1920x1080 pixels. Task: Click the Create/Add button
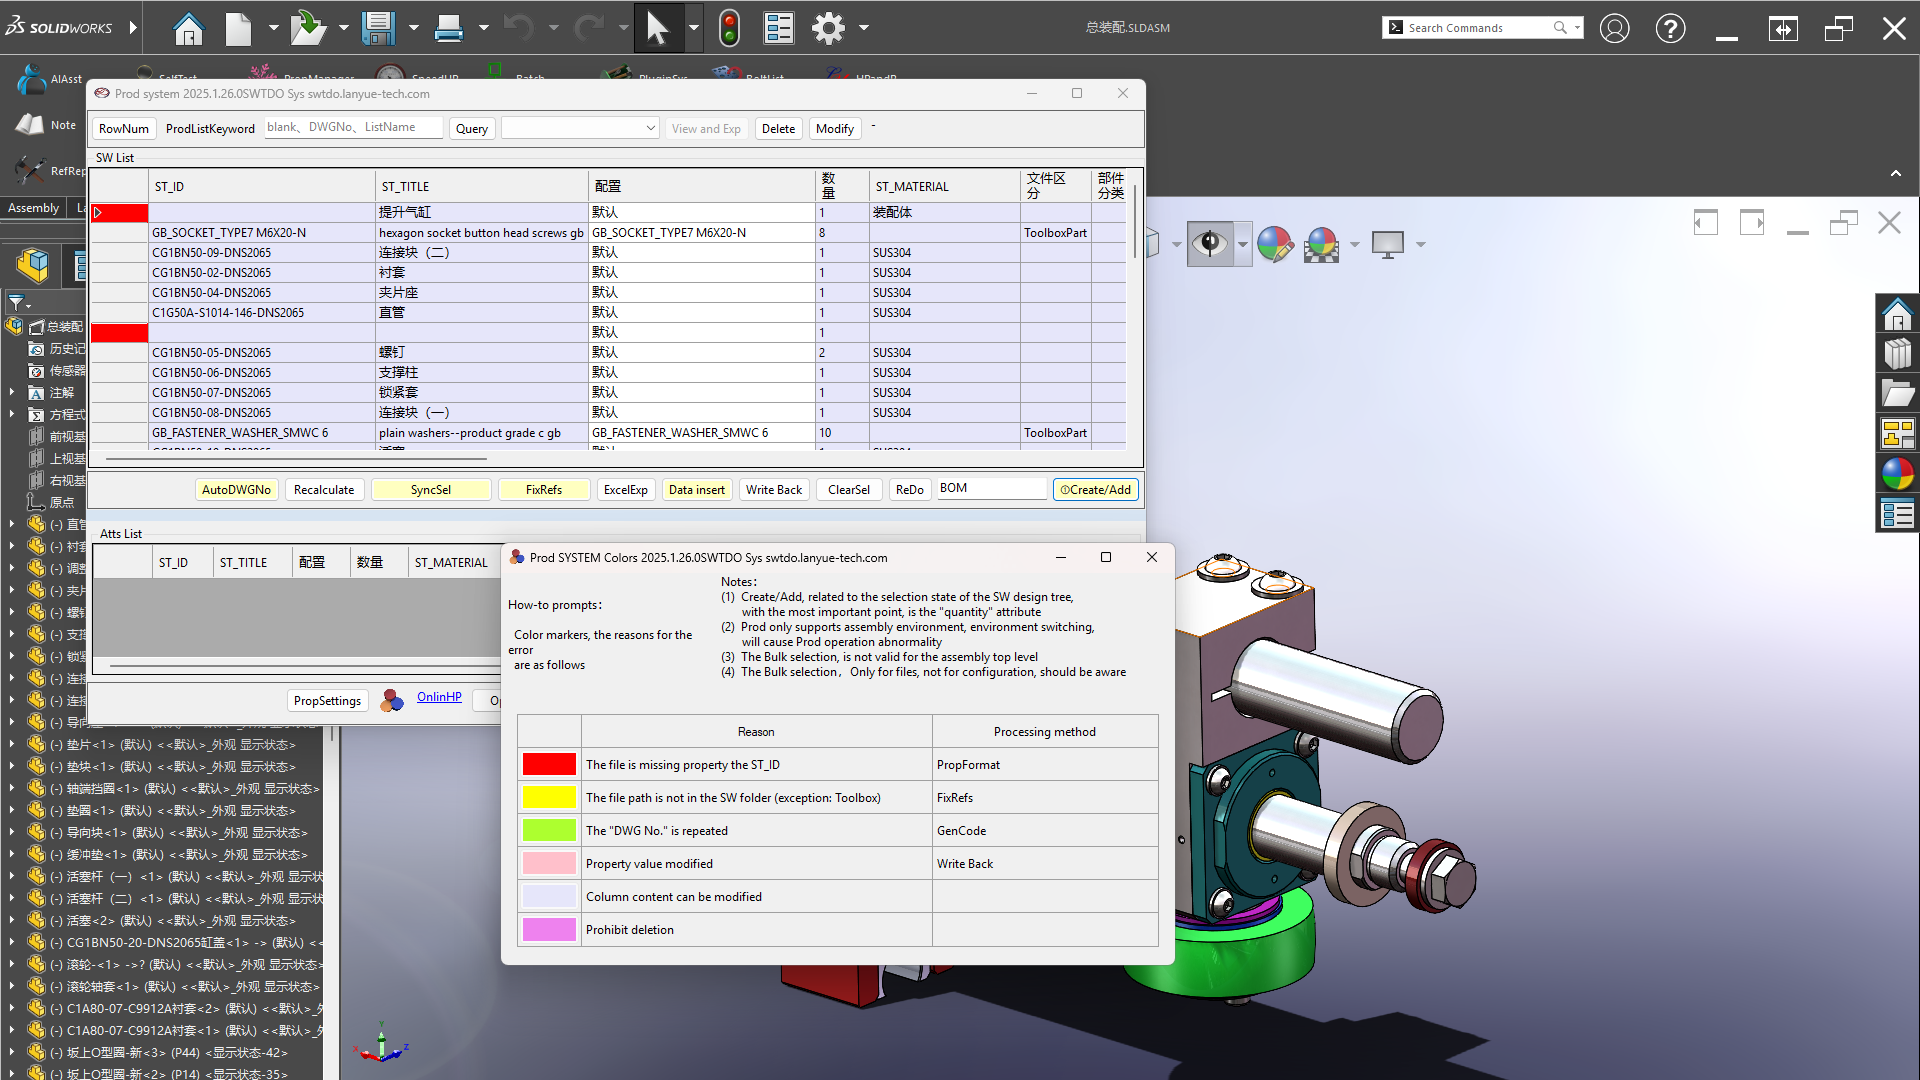1095,490
